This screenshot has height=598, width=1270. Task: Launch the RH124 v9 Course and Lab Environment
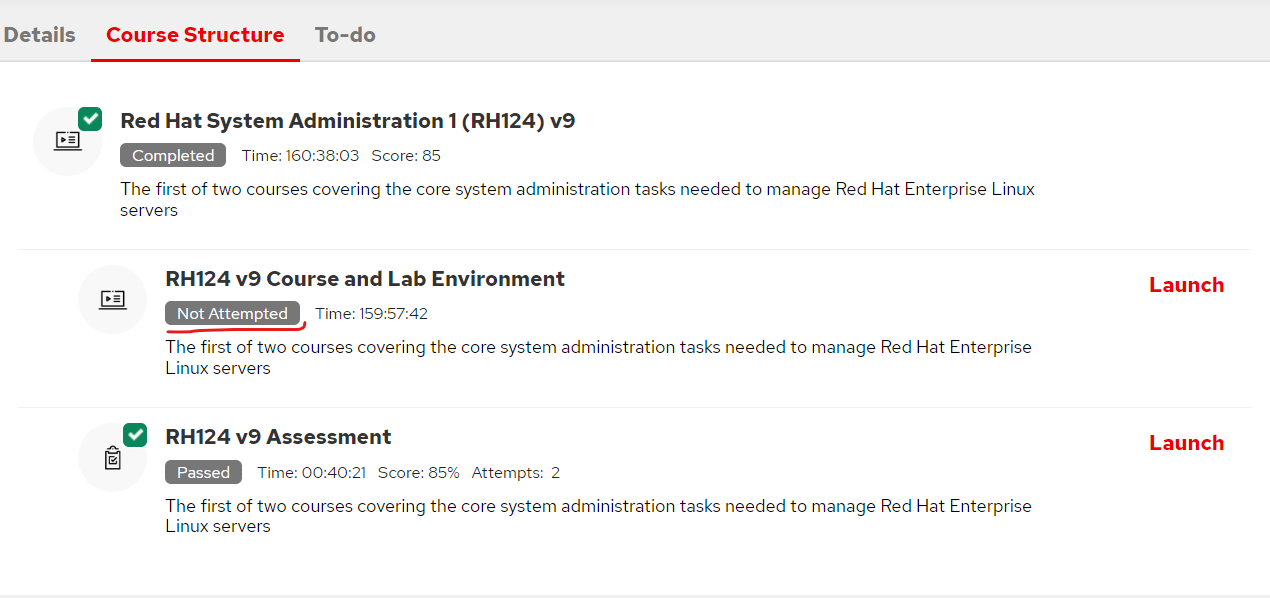tap(1186, 284)
